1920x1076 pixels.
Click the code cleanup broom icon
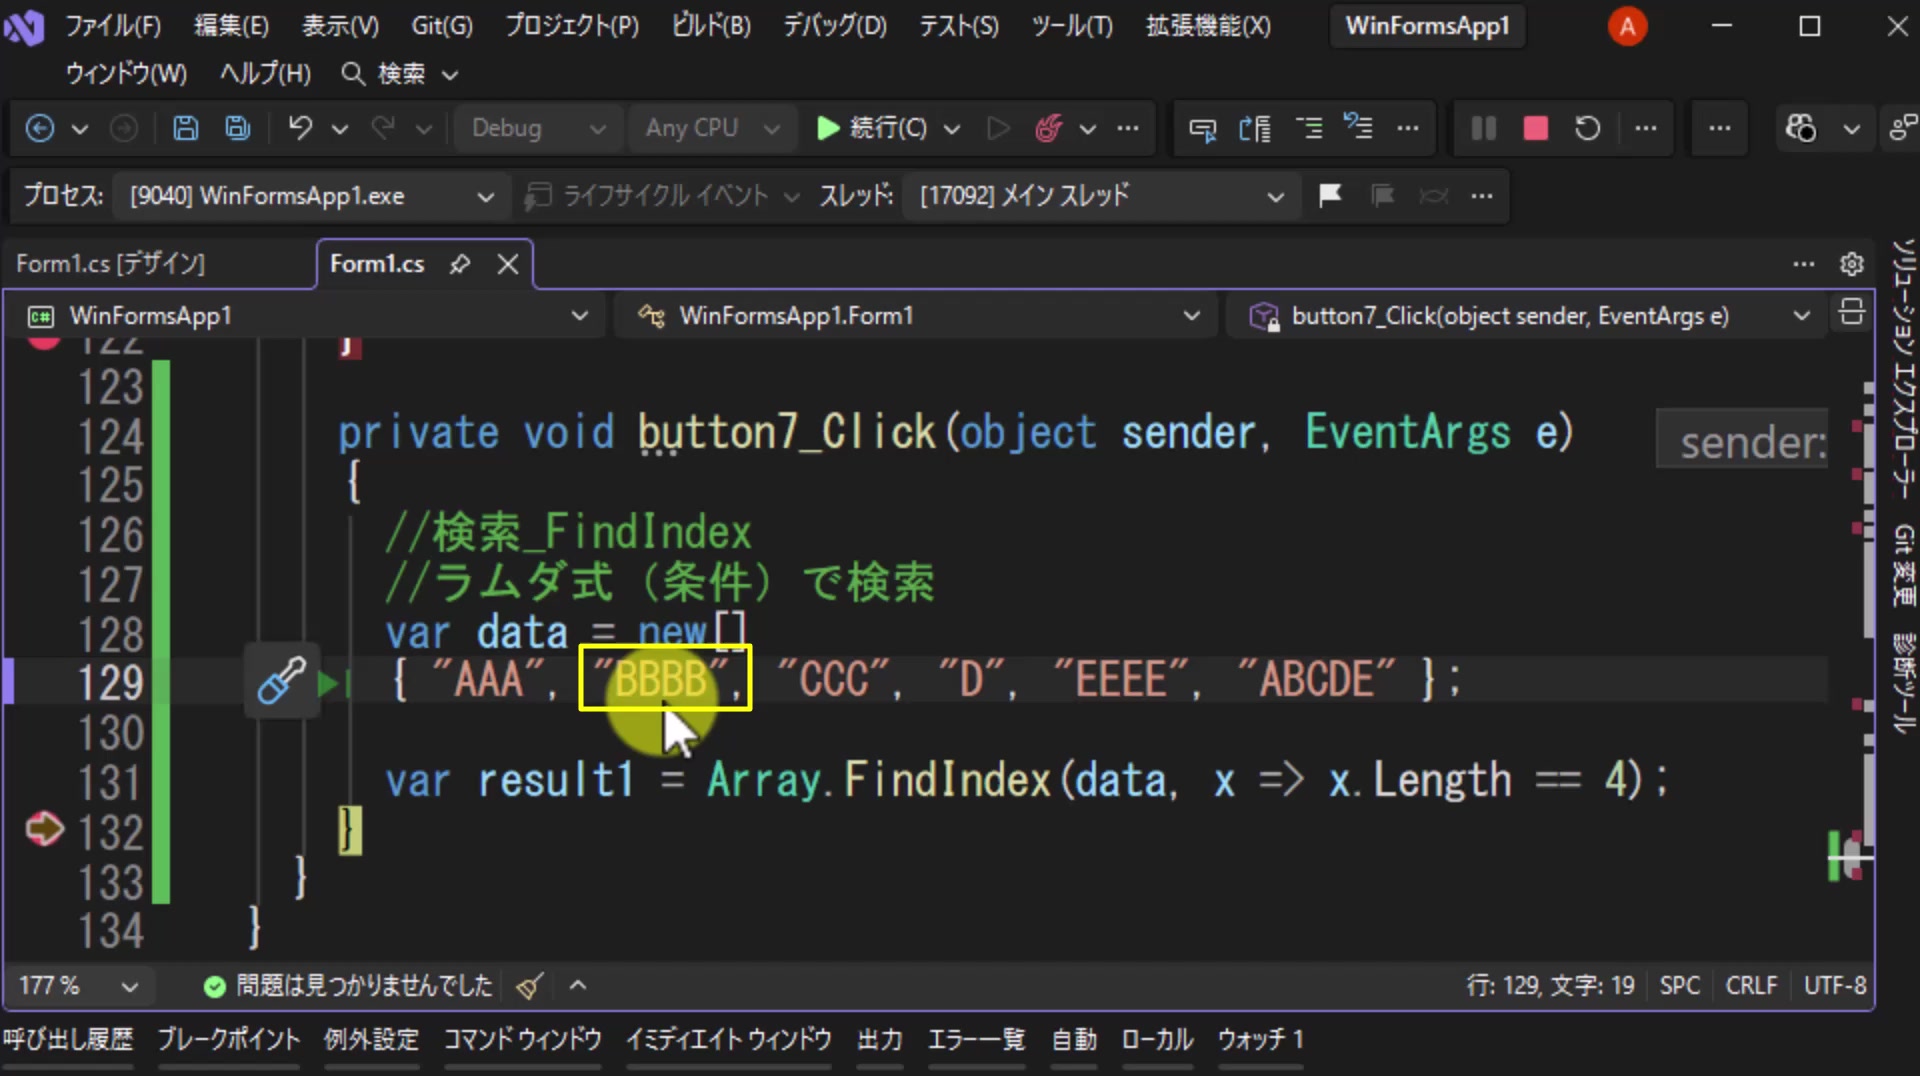530,986
